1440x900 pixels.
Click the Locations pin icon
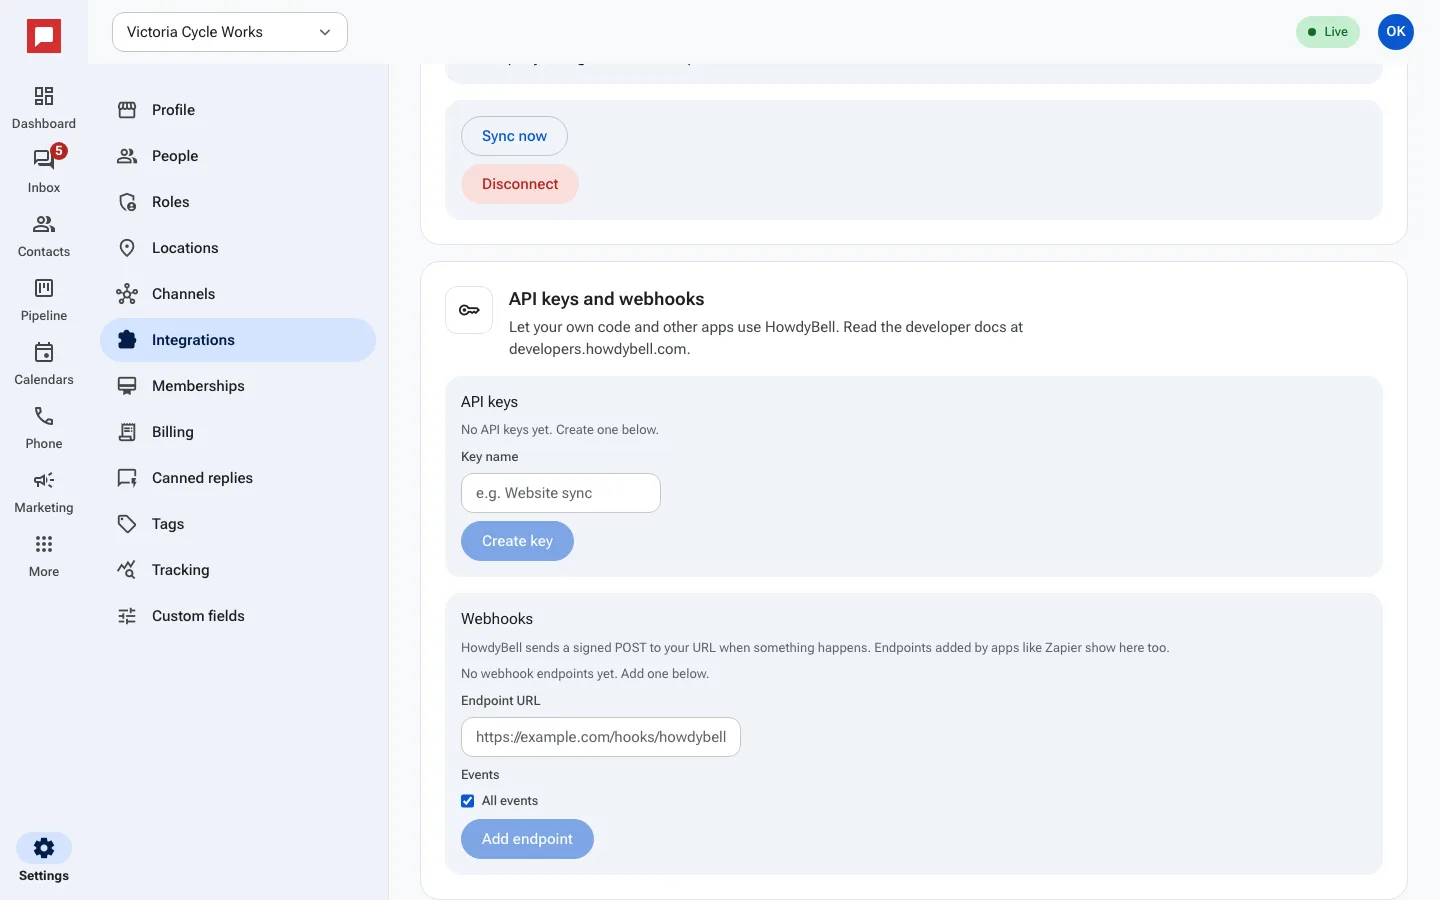pos(127,248)
